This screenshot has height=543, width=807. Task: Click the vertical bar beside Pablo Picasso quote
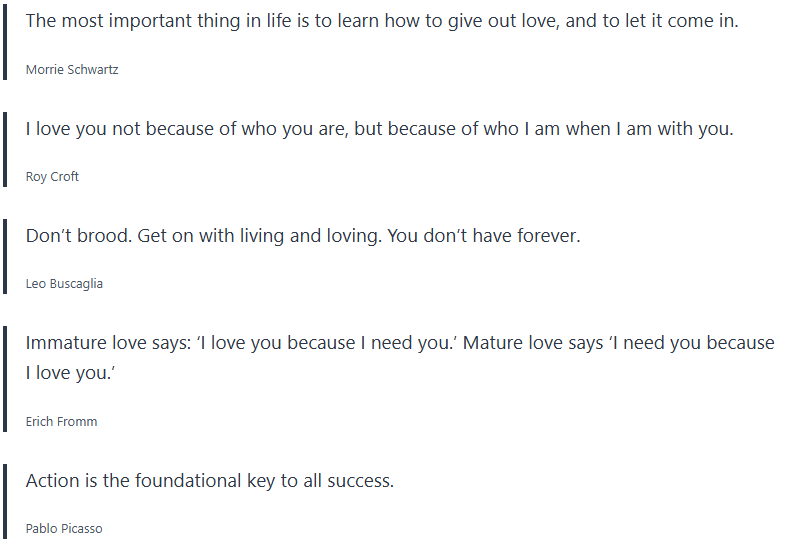point(6,503)
